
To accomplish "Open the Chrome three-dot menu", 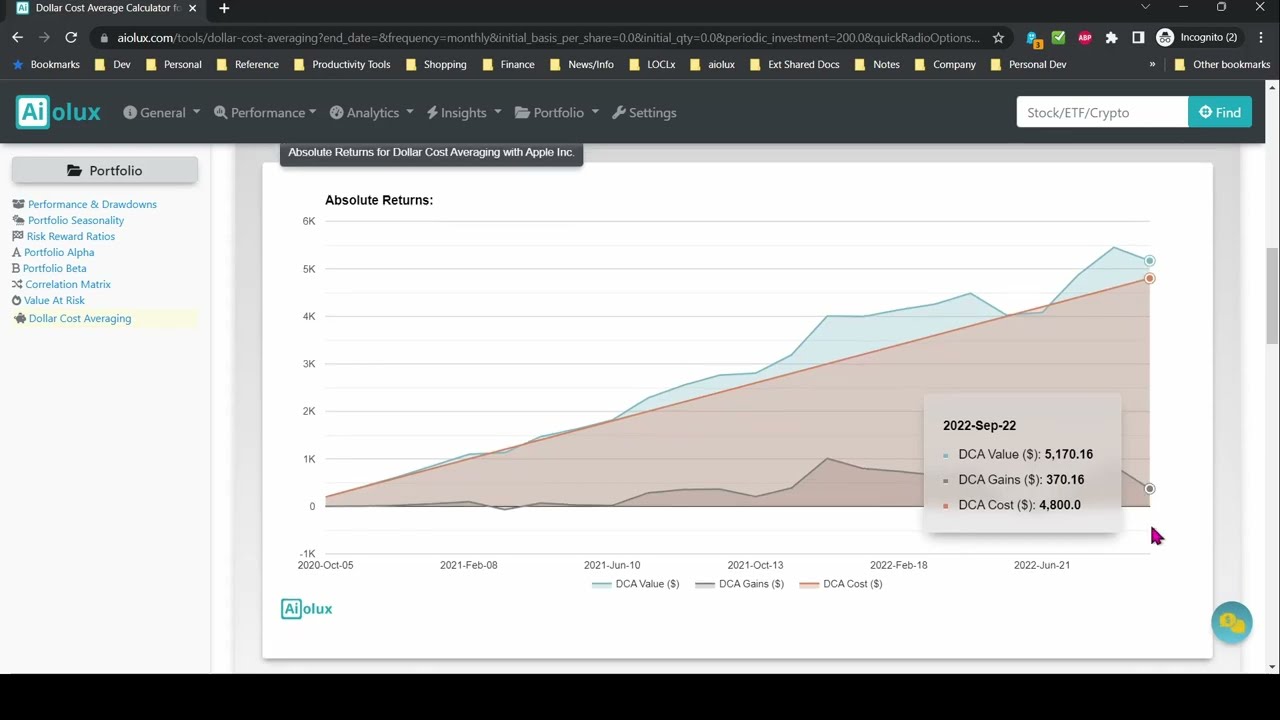I will click(x=1260, y=37).
